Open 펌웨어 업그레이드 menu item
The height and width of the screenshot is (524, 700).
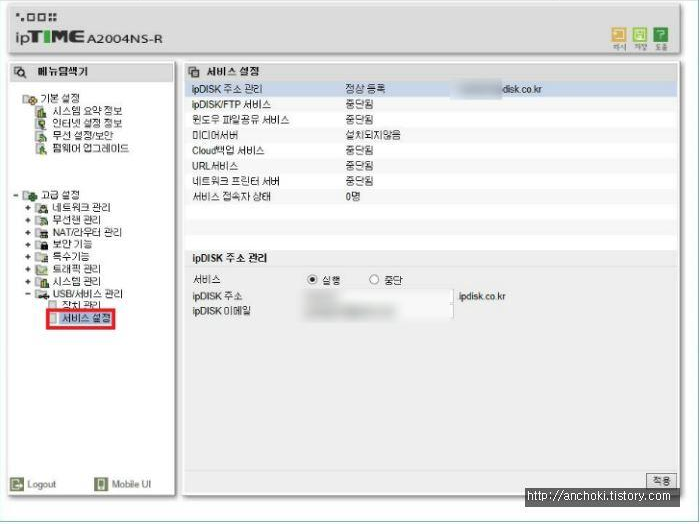tap(91, 149)
